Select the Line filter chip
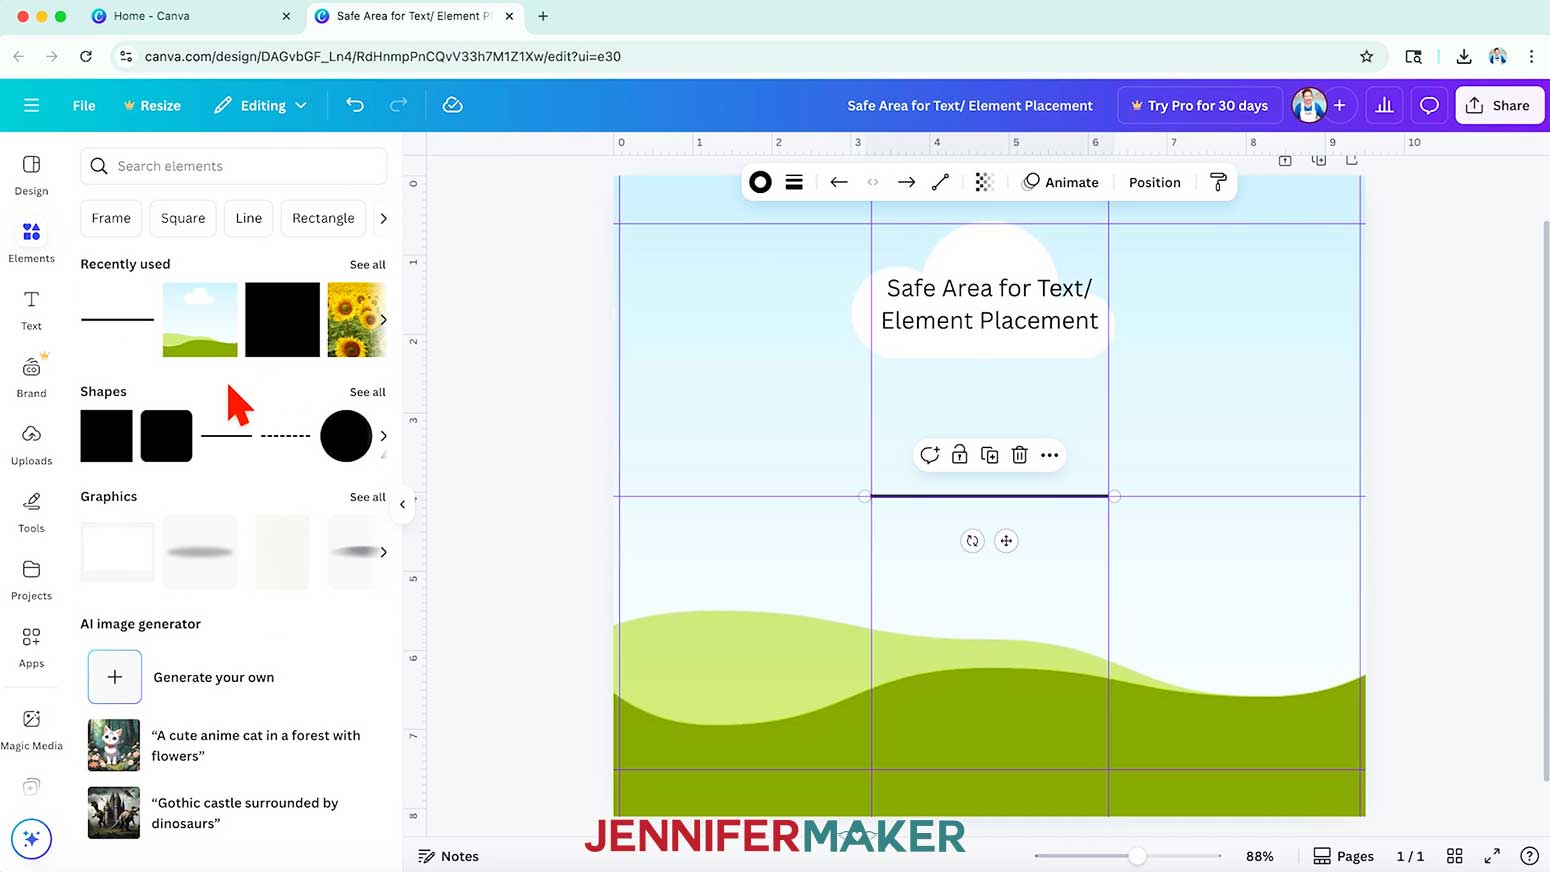 249,218
